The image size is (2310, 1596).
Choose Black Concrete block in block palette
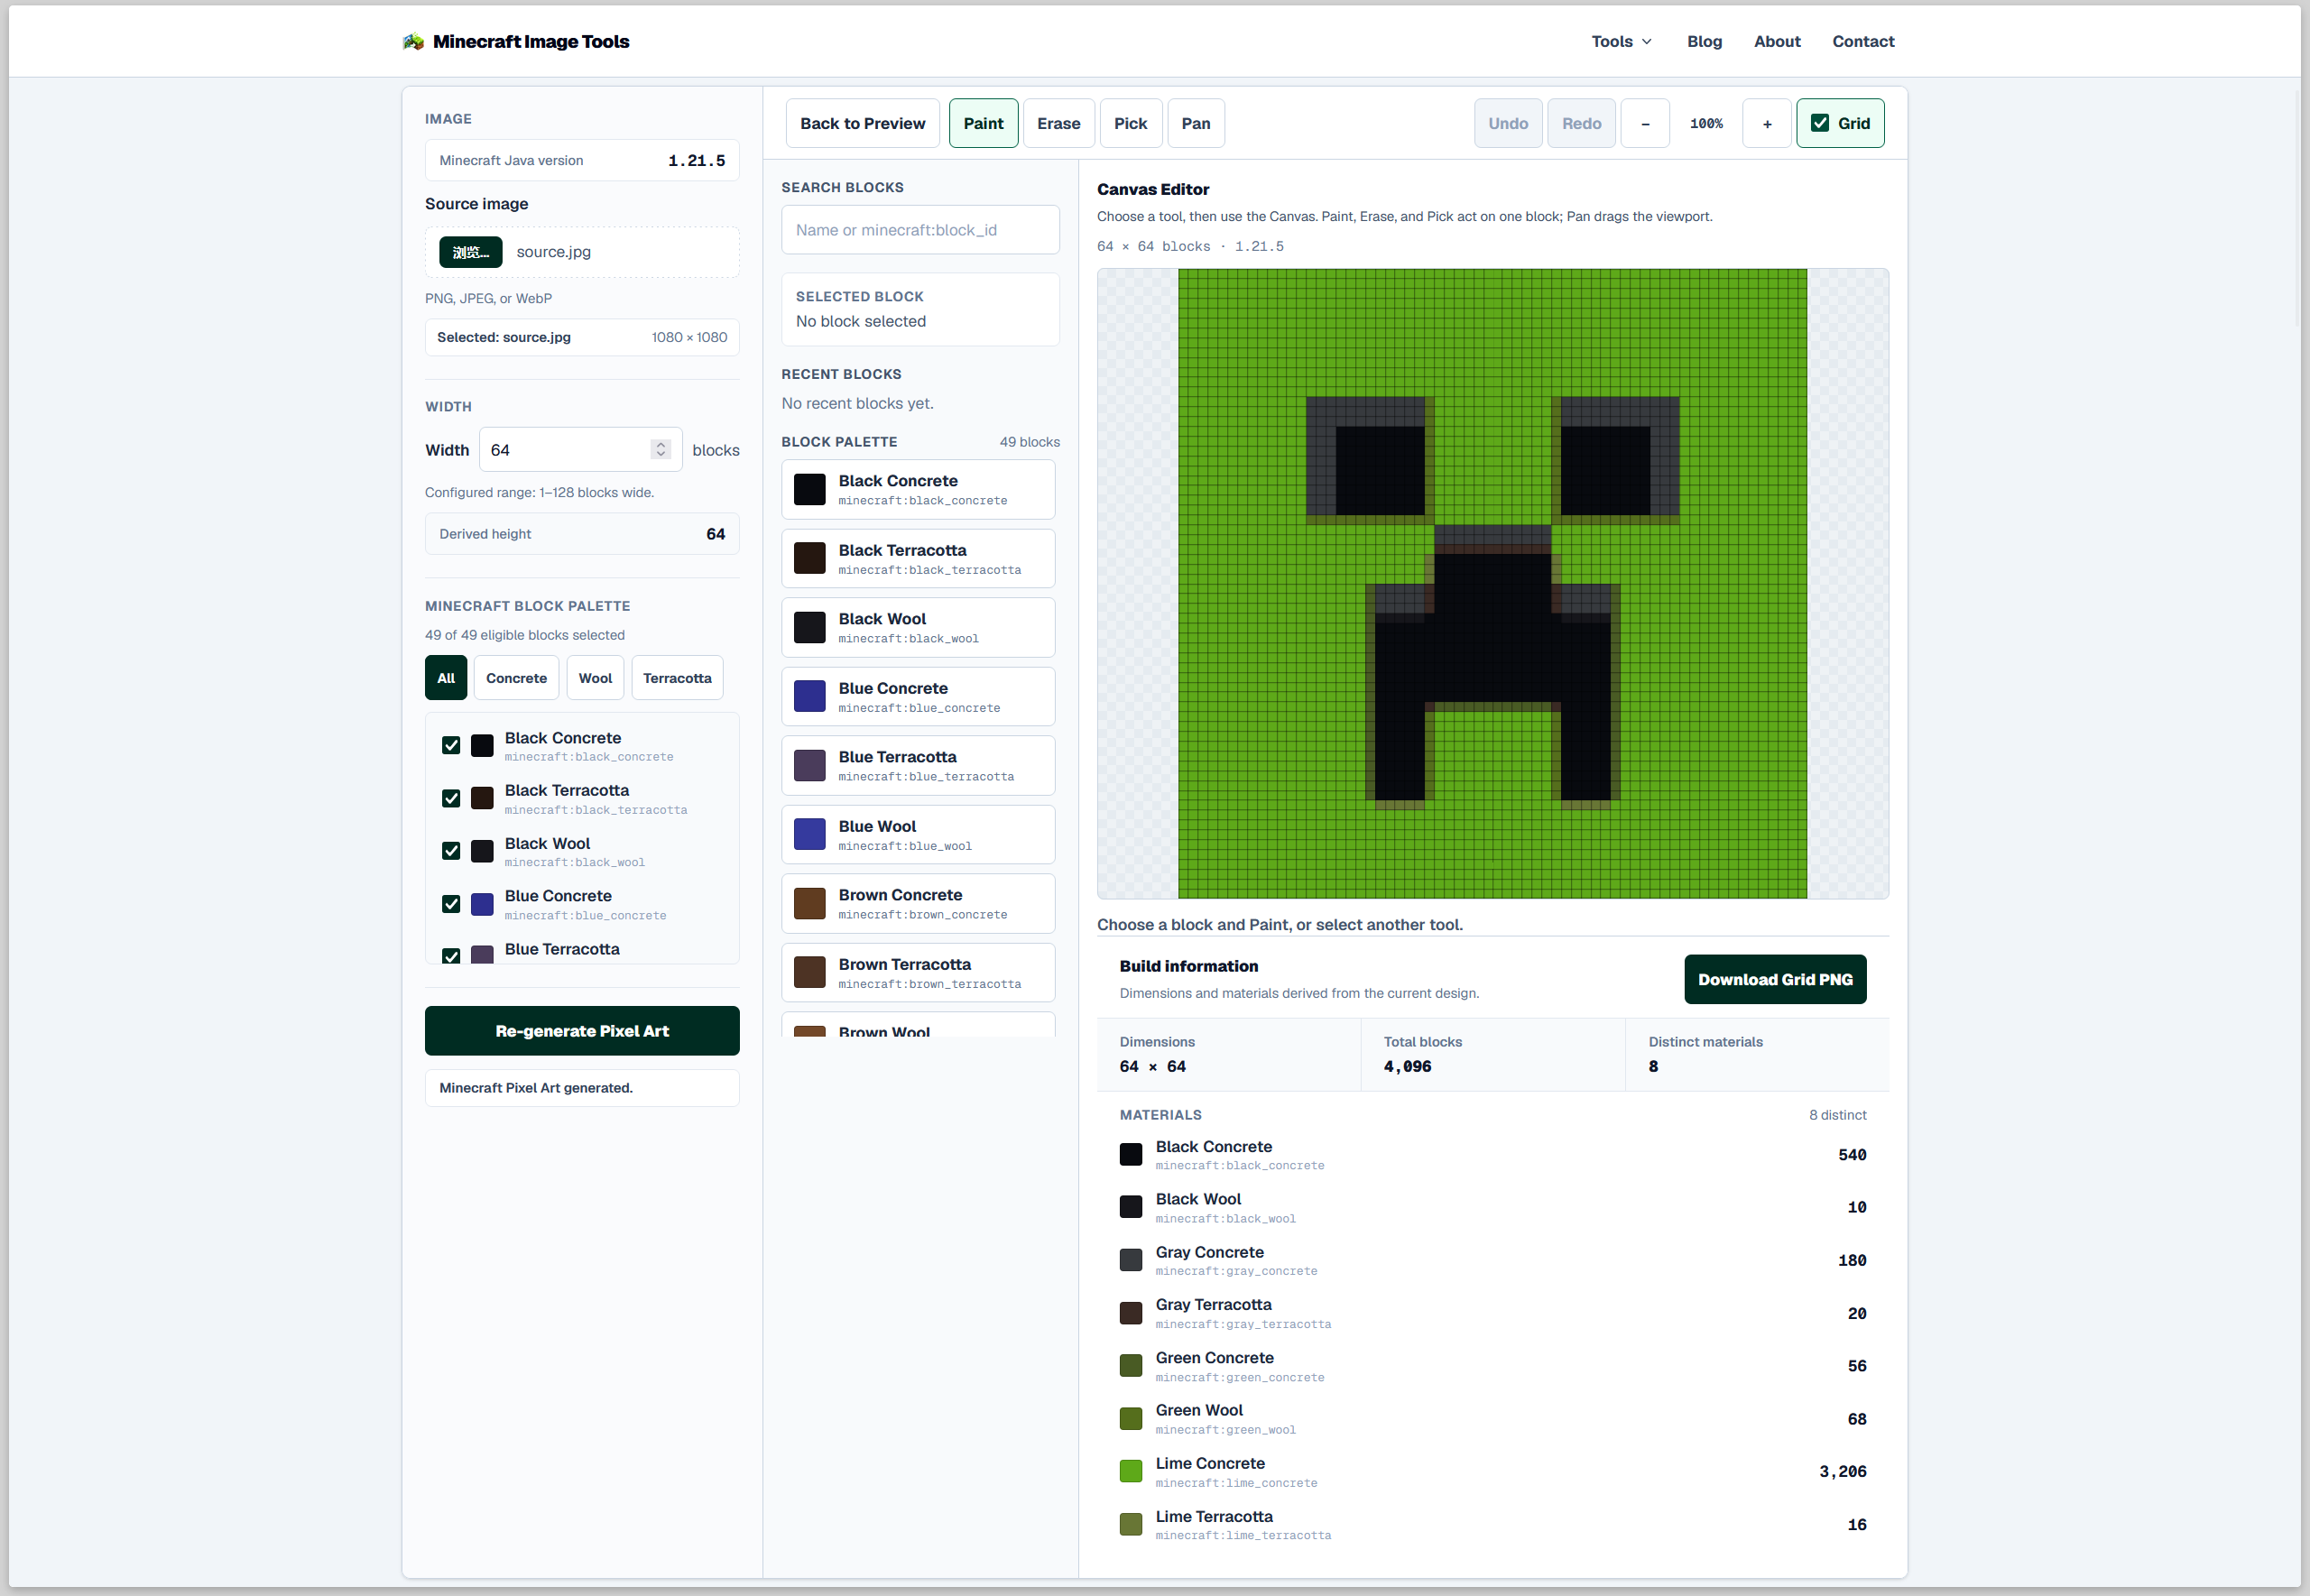[918, 490]
